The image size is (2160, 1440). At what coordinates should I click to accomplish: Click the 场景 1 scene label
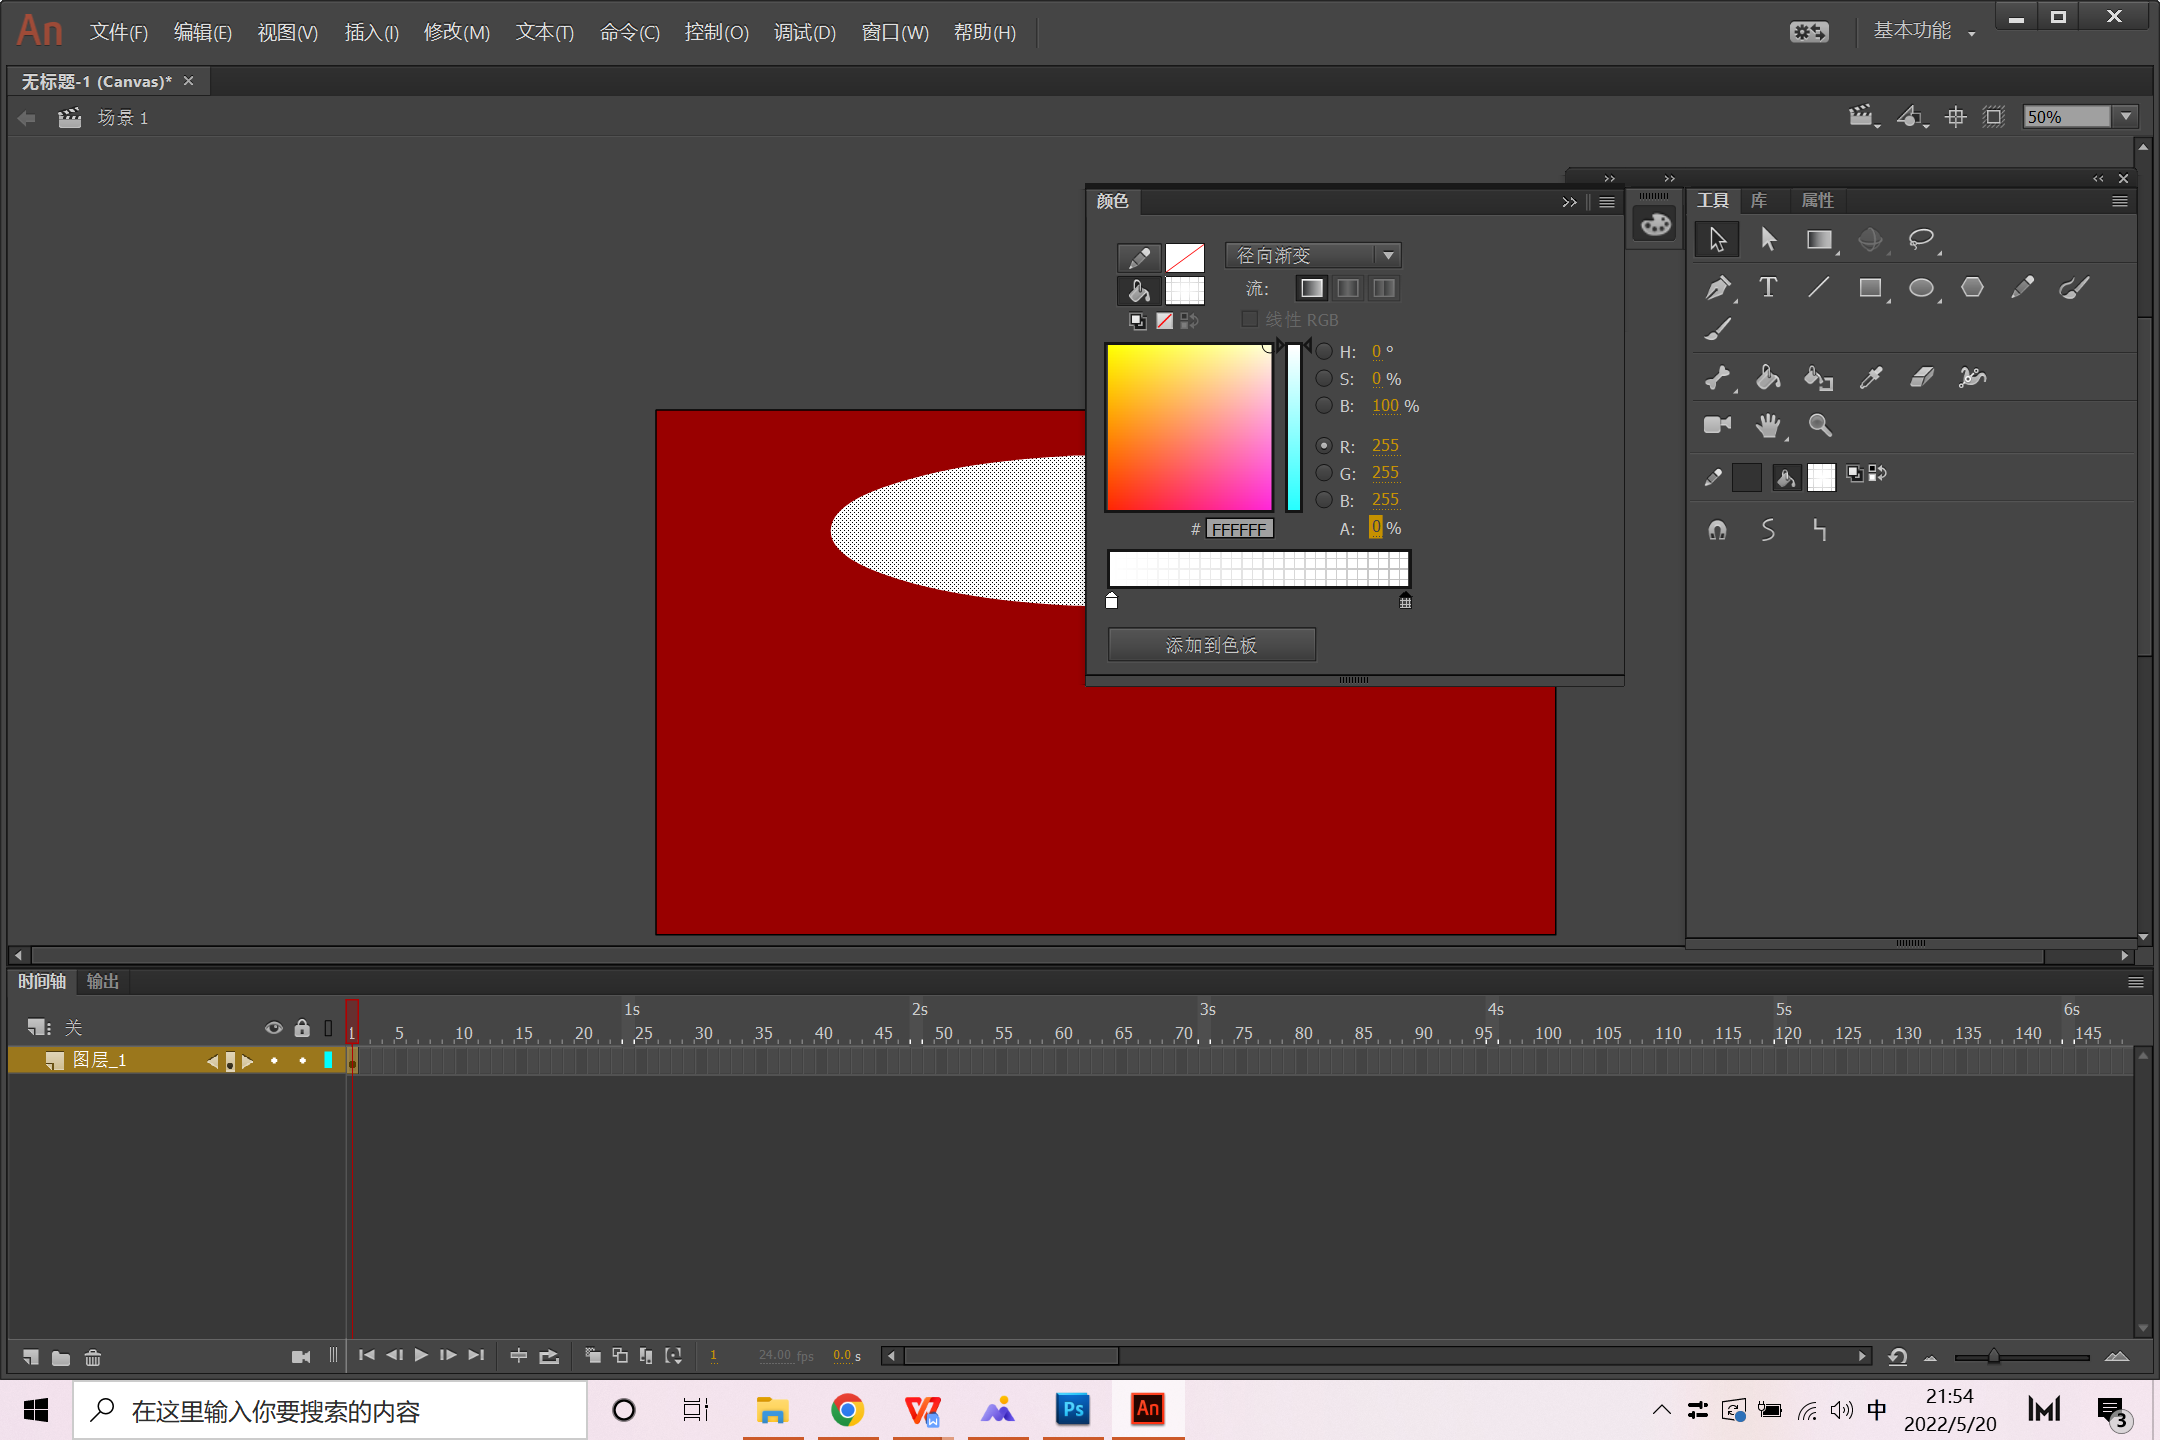(123, 118)
